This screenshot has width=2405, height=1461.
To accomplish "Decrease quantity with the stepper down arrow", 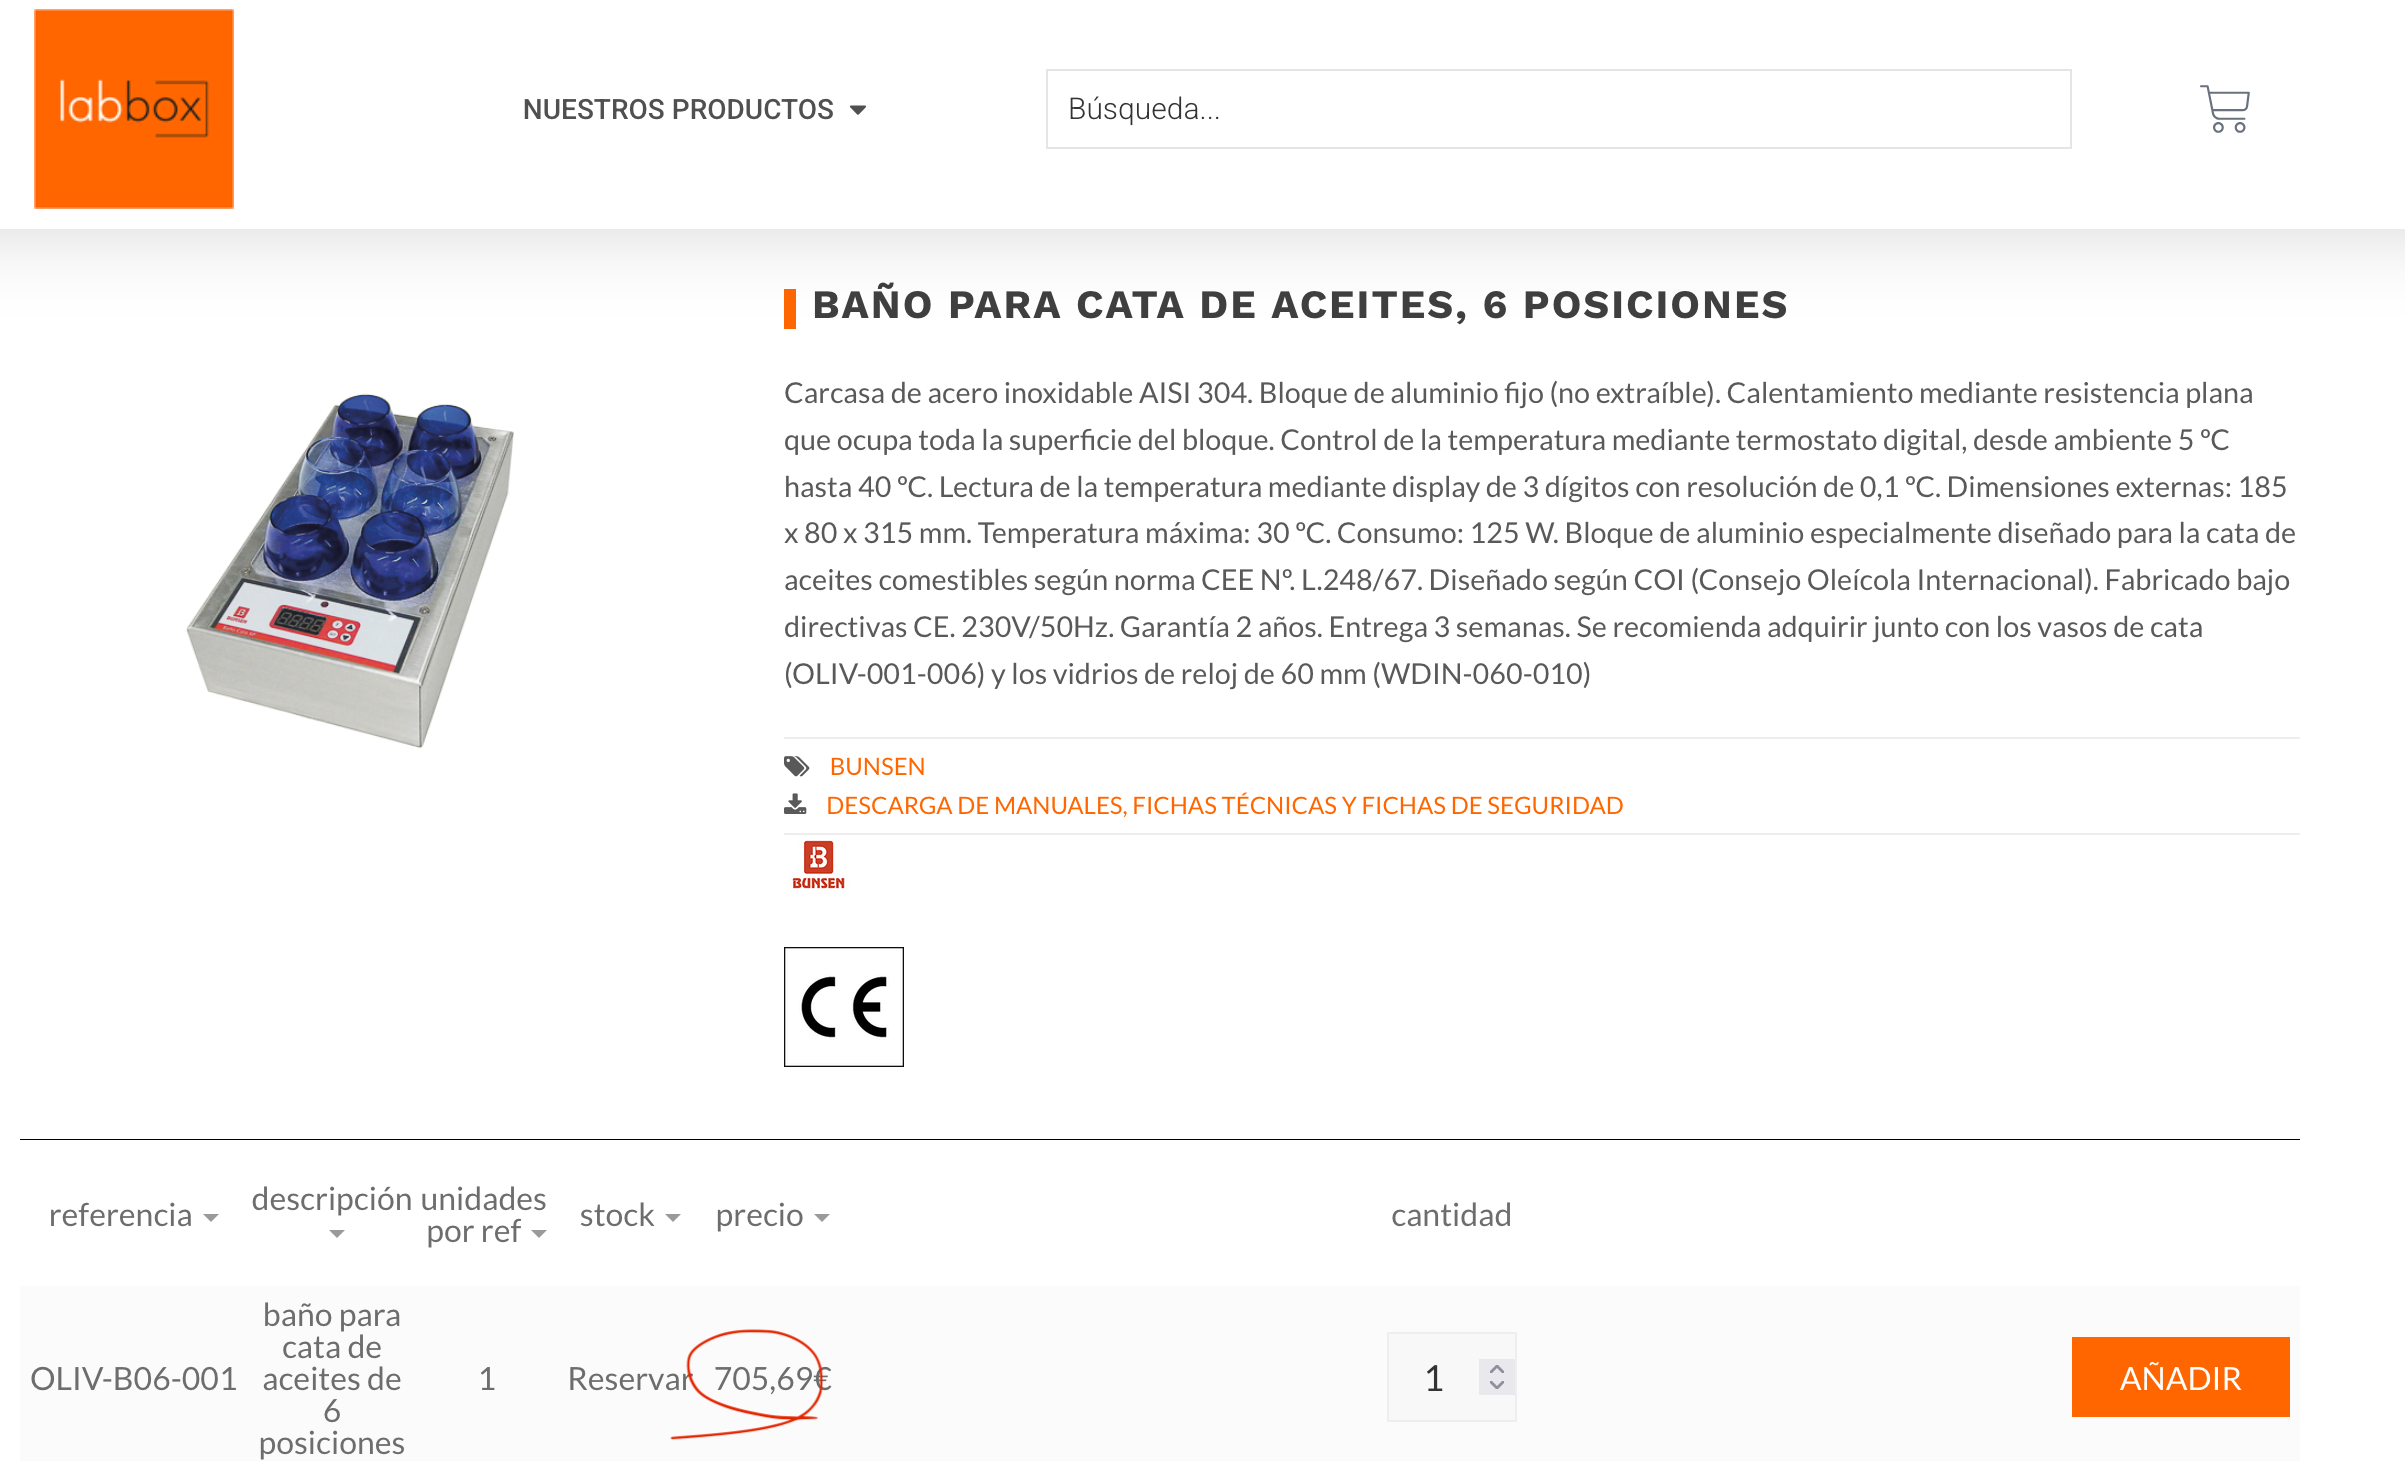I will (1497, 1386).
